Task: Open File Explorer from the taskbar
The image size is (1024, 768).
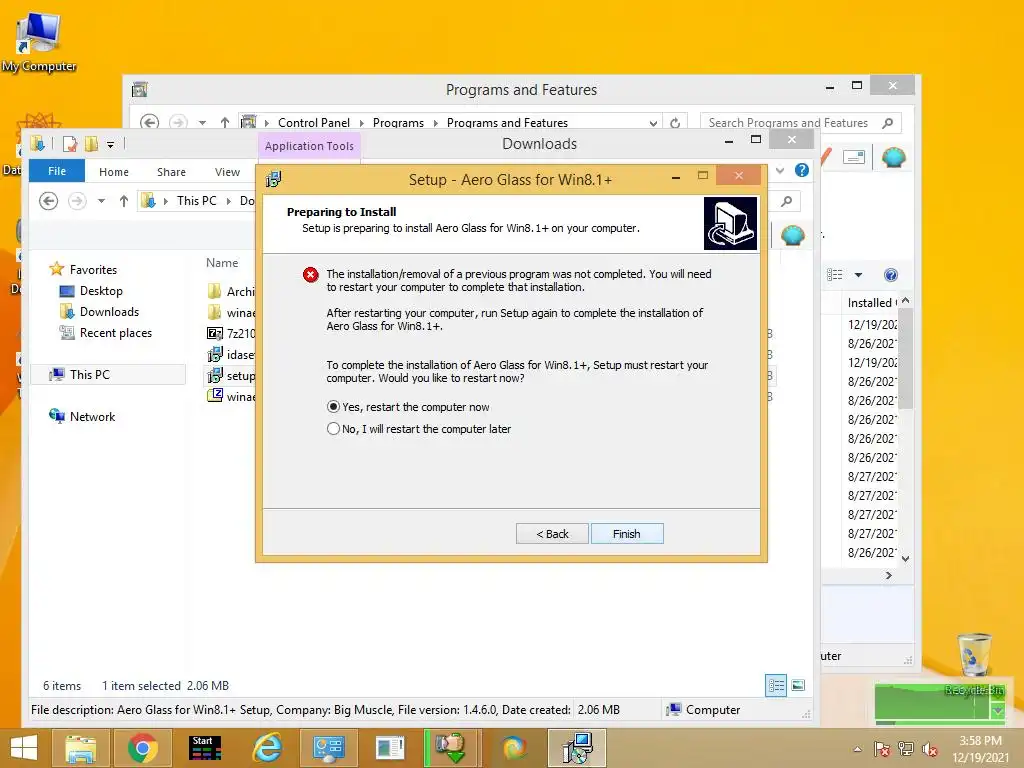Action: 80,748
